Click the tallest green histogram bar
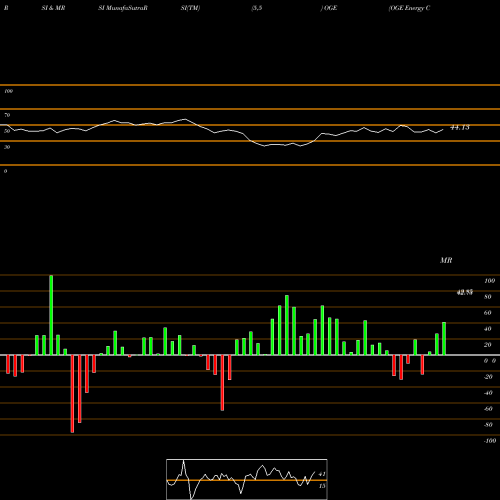This screenshot has width=500, height=500. click(51, 315)
